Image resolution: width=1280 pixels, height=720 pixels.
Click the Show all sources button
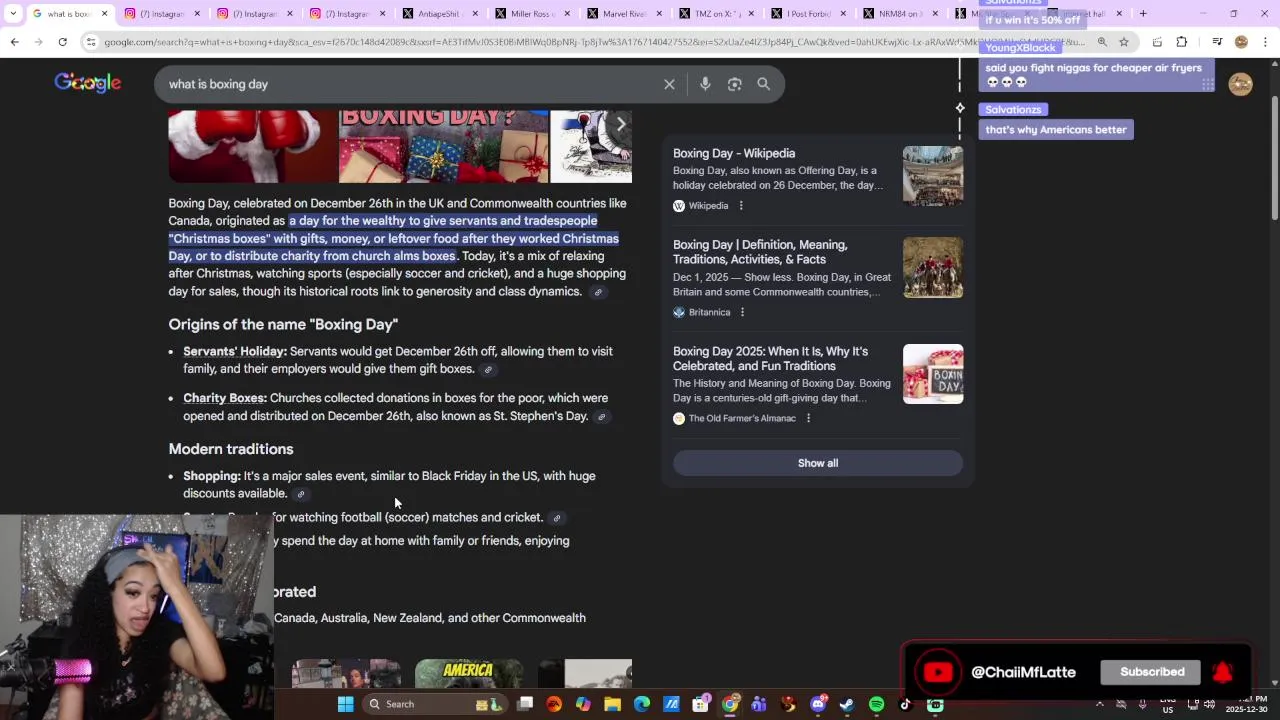pyautogui.click(x=818, y=464)
